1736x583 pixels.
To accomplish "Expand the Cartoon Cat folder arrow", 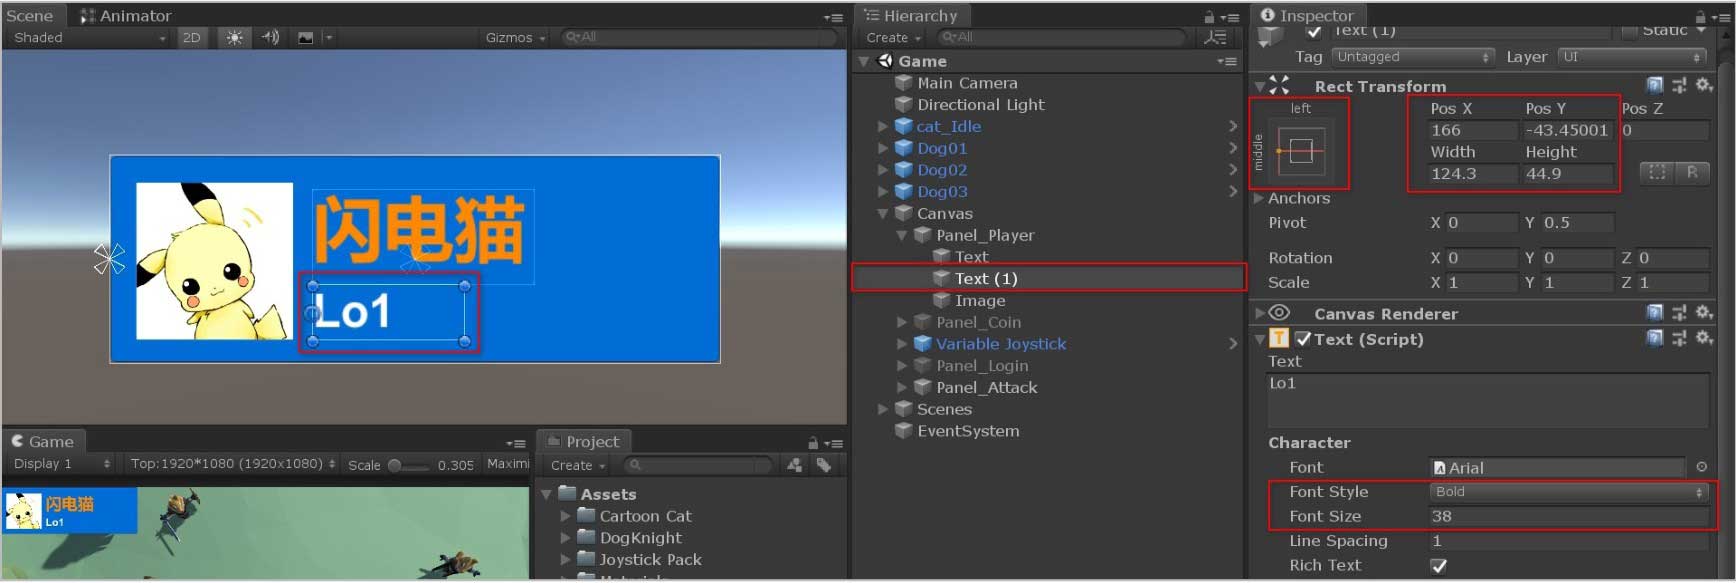I will click(565, 516).
